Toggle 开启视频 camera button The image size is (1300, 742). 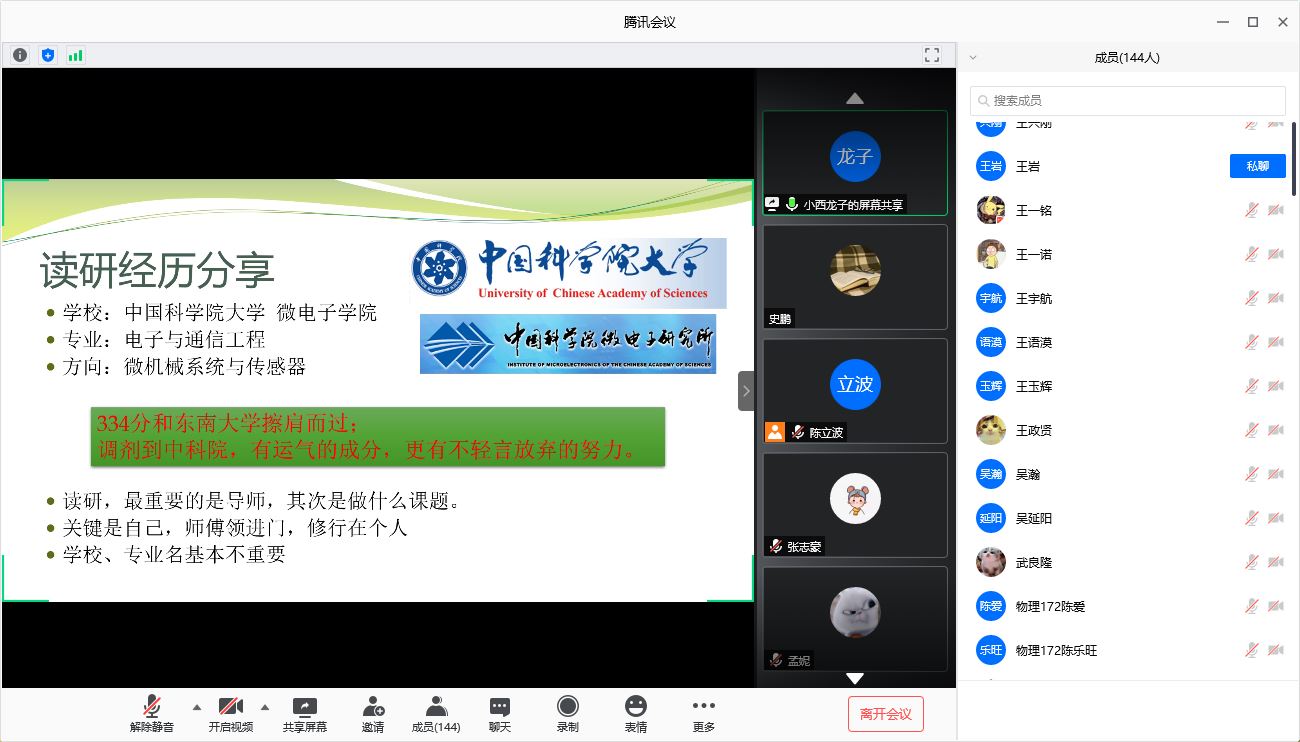tap(230, 713)
